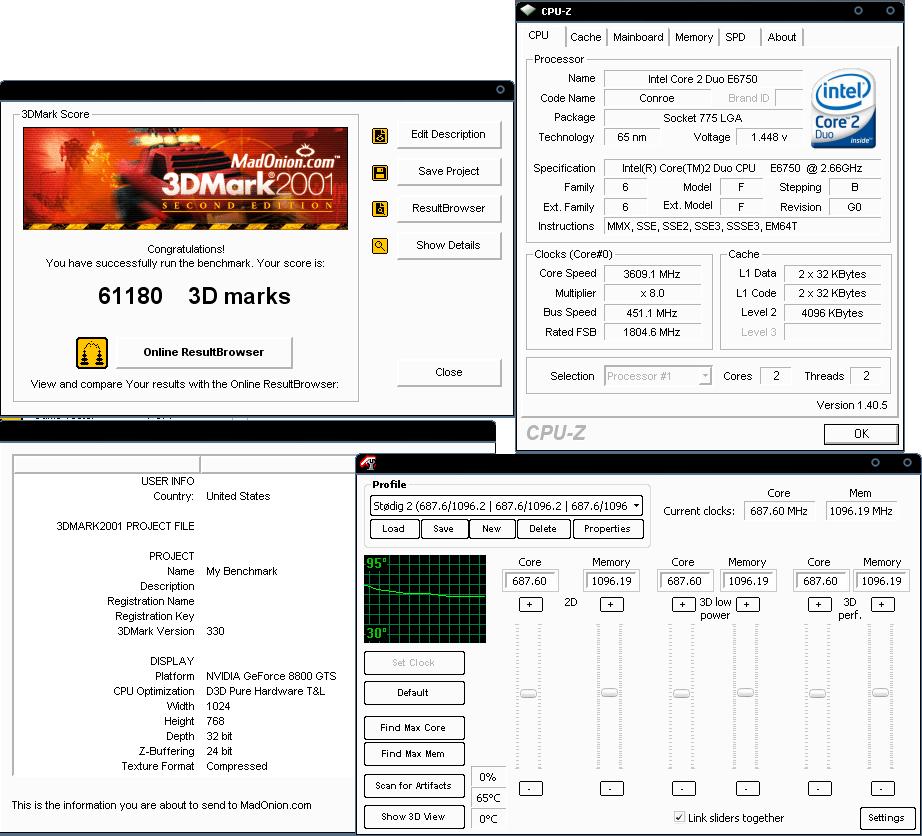Click the 2D core clock field 687.60
The image size is (922, 836).
[530, 581]
